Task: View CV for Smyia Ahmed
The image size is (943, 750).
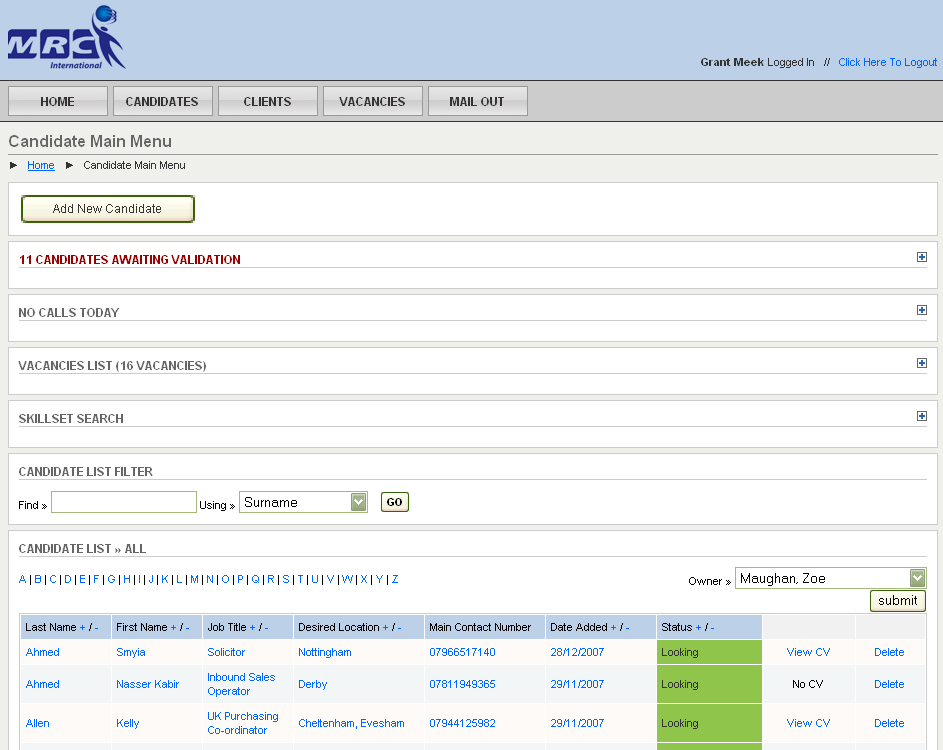Action: (808, 652)
